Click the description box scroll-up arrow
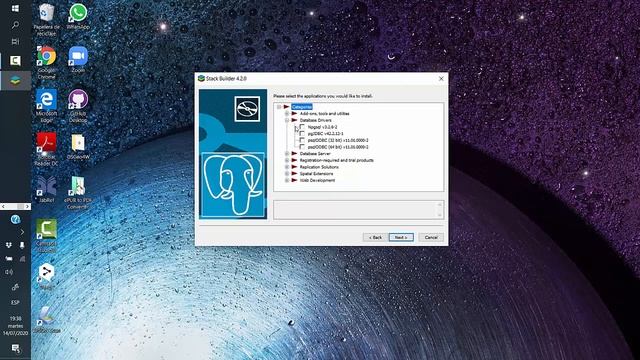640x360 pixels. tap(440, 204)
